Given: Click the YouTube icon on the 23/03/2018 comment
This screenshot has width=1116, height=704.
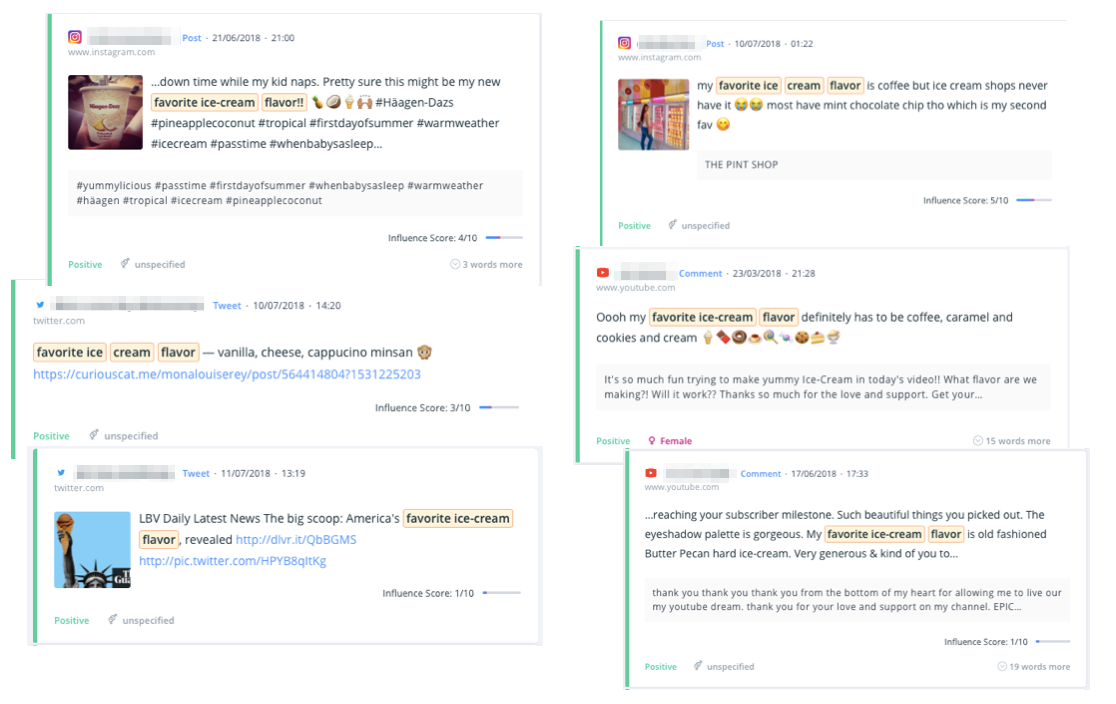Looking at the screenshot, I should click(603, 273).
